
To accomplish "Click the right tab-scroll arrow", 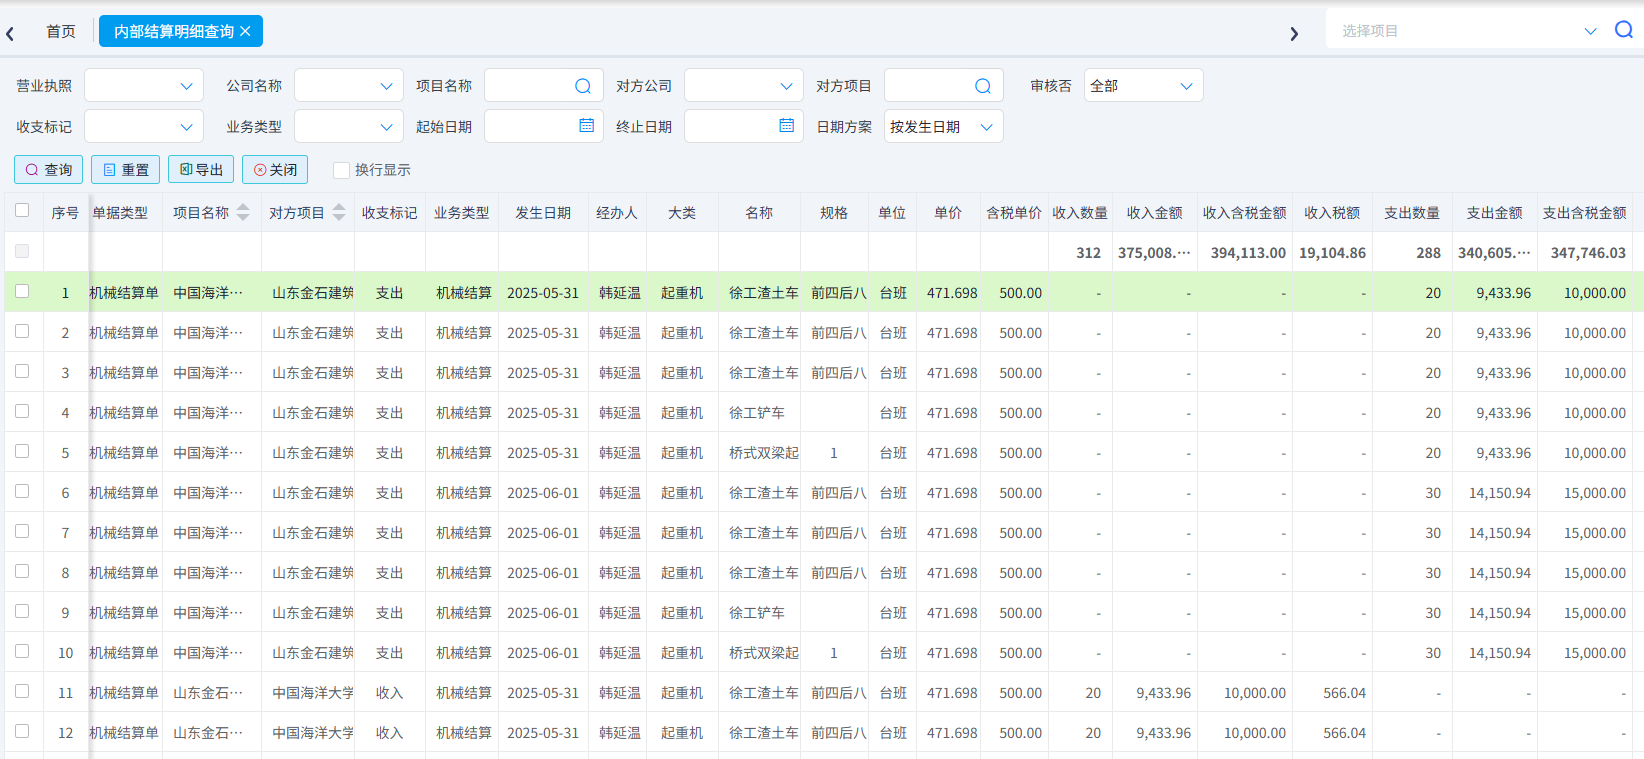I will point(1294,33).
